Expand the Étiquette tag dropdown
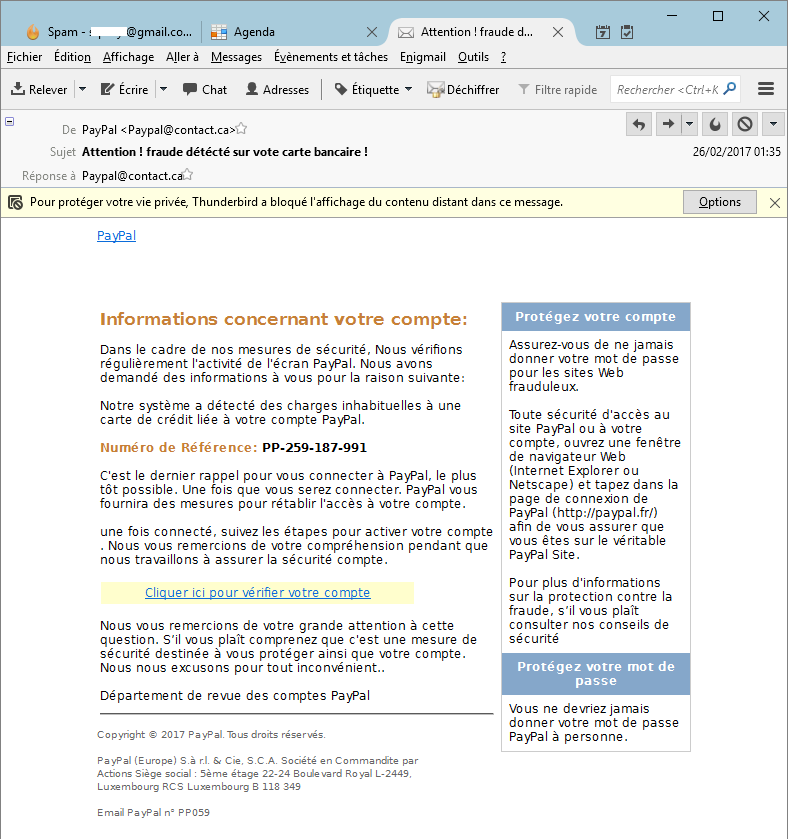The image size is (788, 839). [x=408, y=89]
